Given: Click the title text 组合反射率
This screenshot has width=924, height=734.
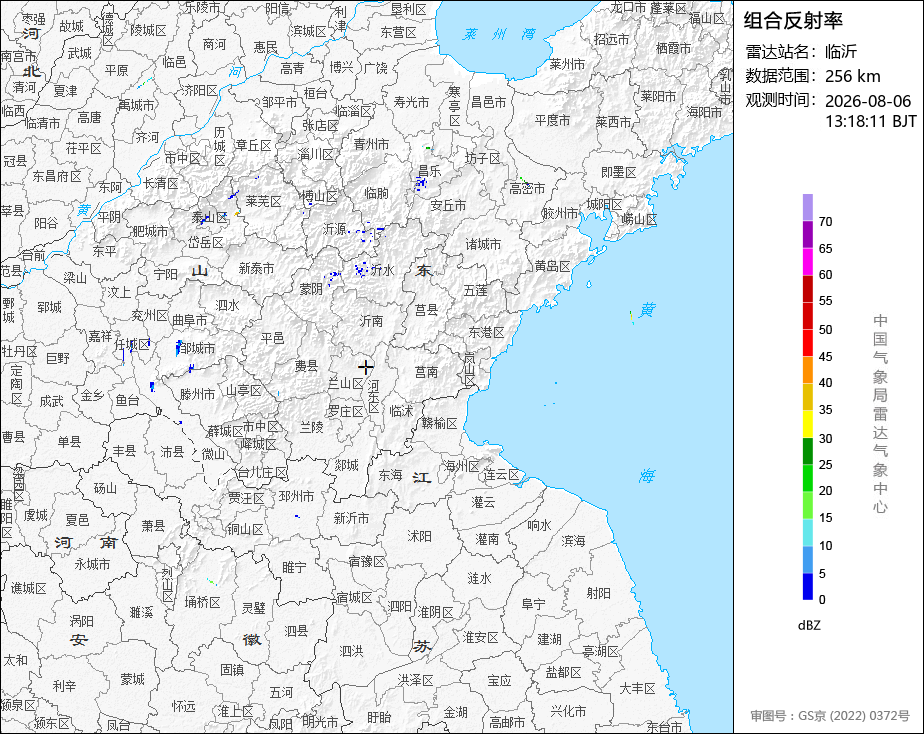Looking at the screenshot, I should 793,21.
